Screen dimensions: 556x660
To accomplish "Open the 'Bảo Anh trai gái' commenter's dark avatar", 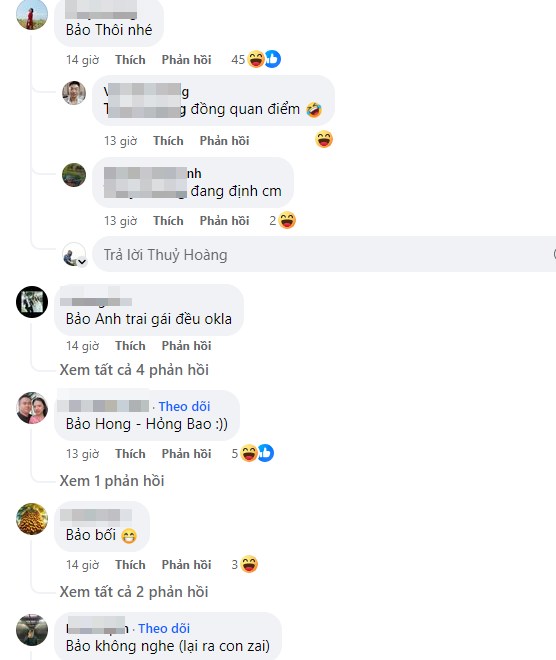I will (x=32, y=302).
